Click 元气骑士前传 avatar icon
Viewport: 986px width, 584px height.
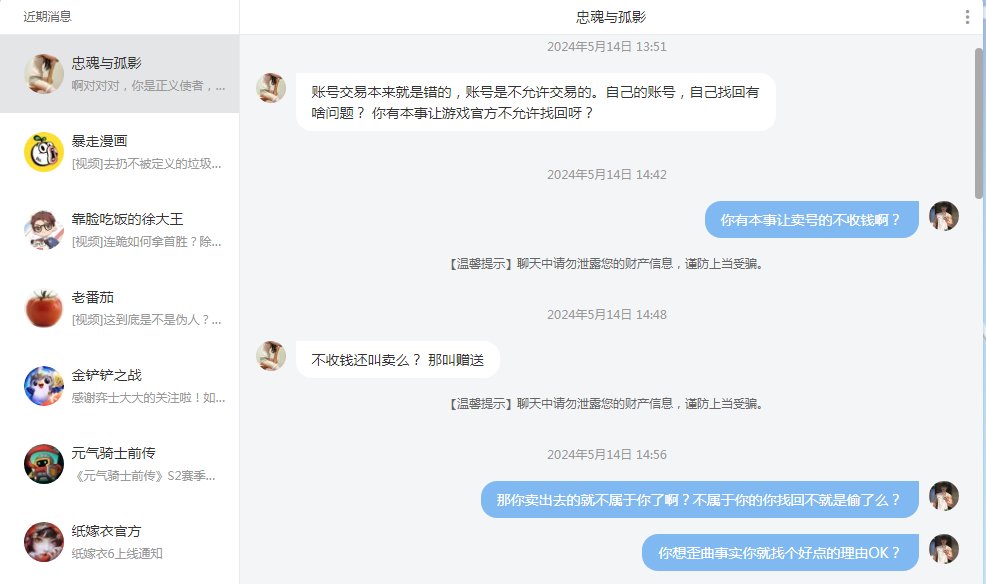(x=44, y=464)
